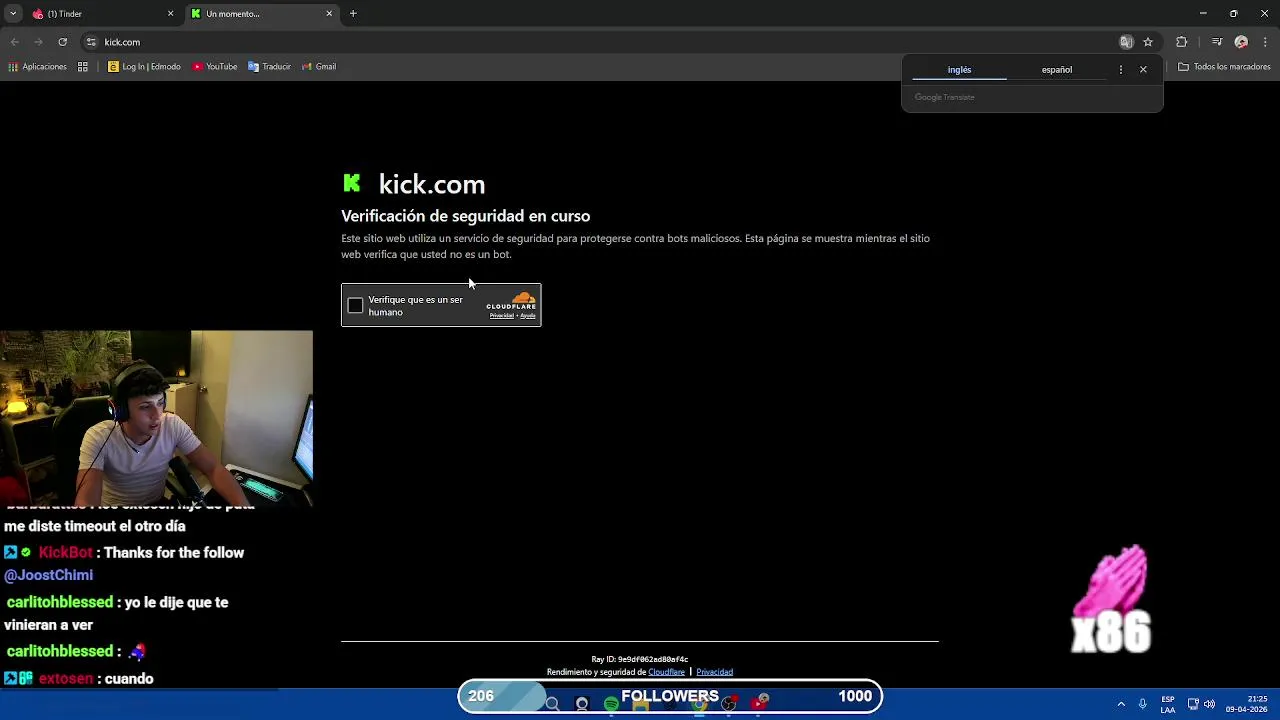Image resolution: width=1280 pixels, height=720 pixels.
Task: Open the Chrome three-dot menu
Action: coord(1265,42)
